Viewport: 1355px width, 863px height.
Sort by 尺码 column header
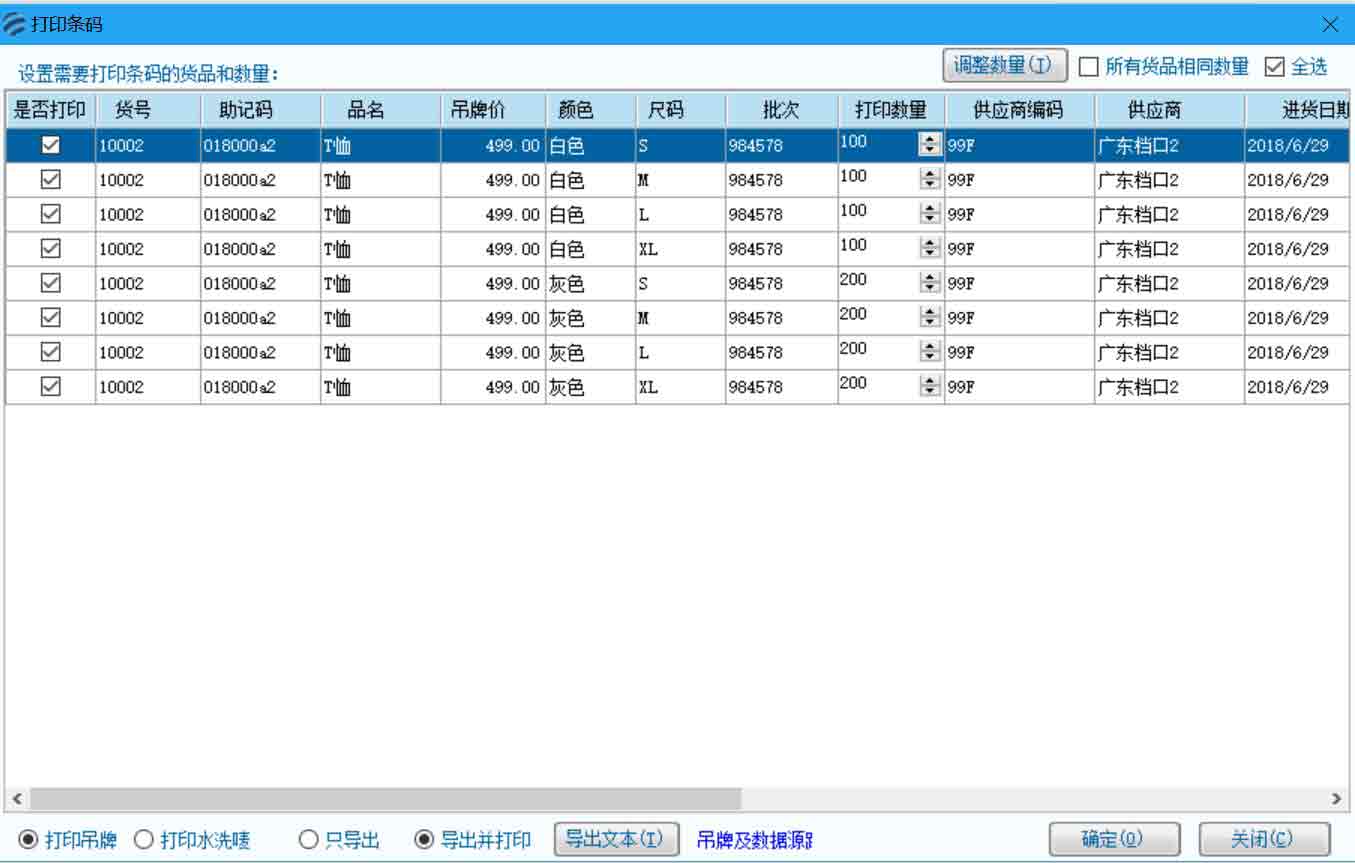(x=680, y=110)
